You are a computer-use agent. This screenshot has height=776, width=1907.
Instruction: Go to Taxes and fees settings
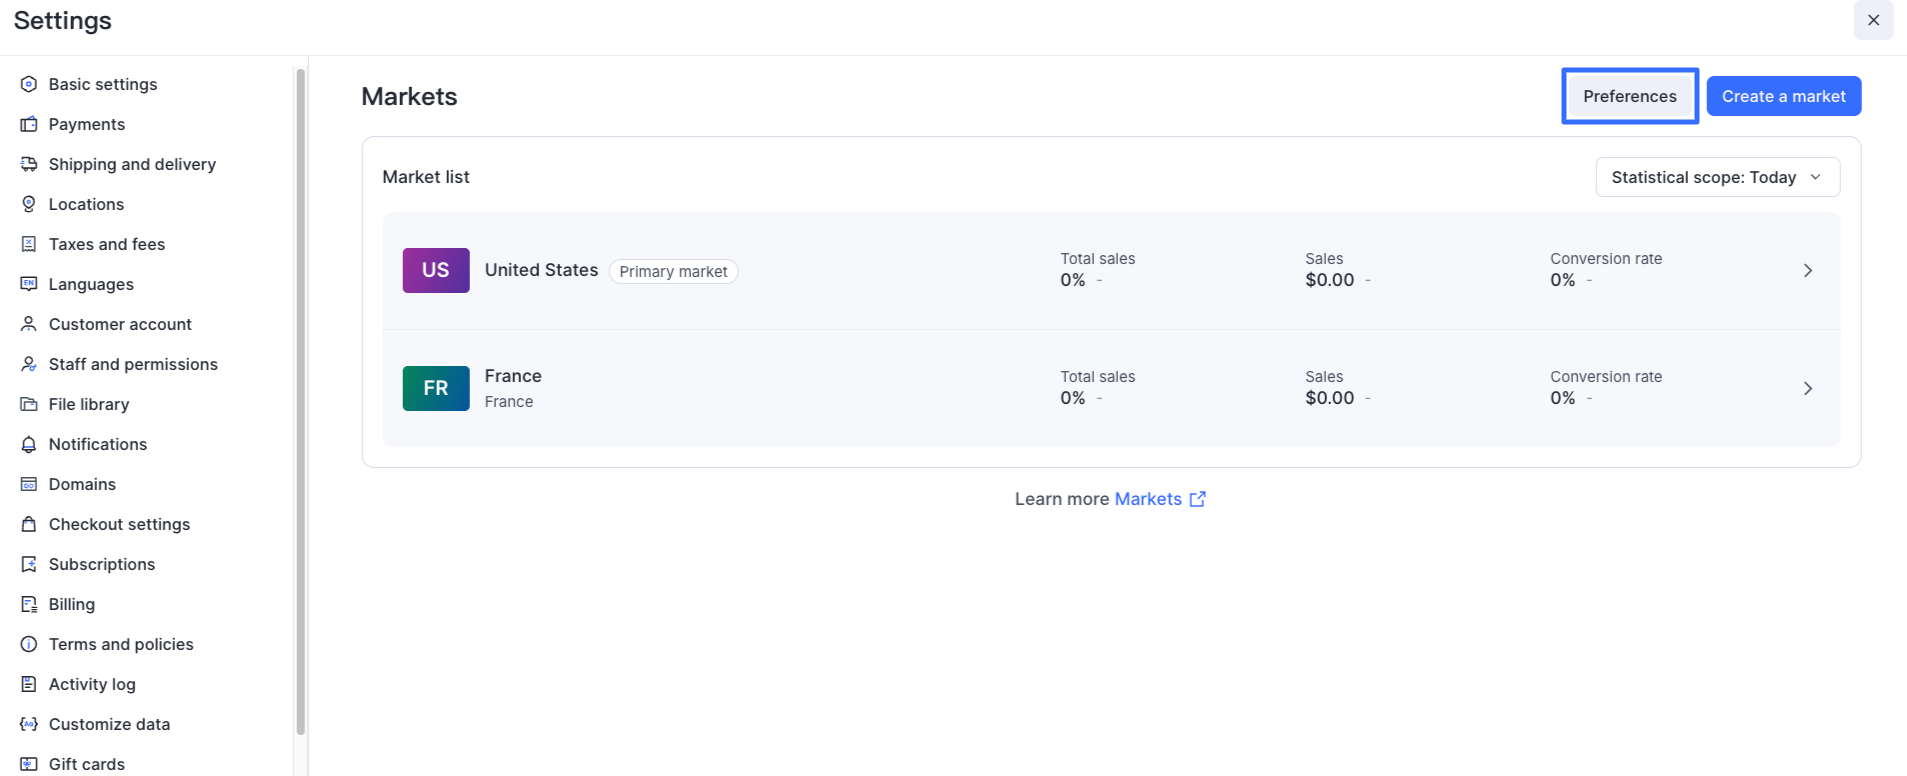[107, 244]
